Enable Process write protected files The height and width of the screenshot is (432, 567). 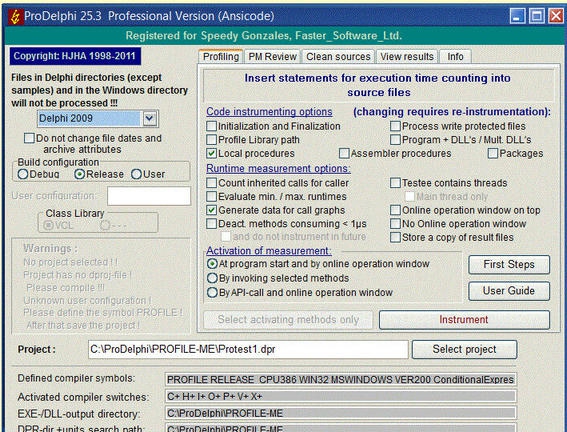point(395,126)
